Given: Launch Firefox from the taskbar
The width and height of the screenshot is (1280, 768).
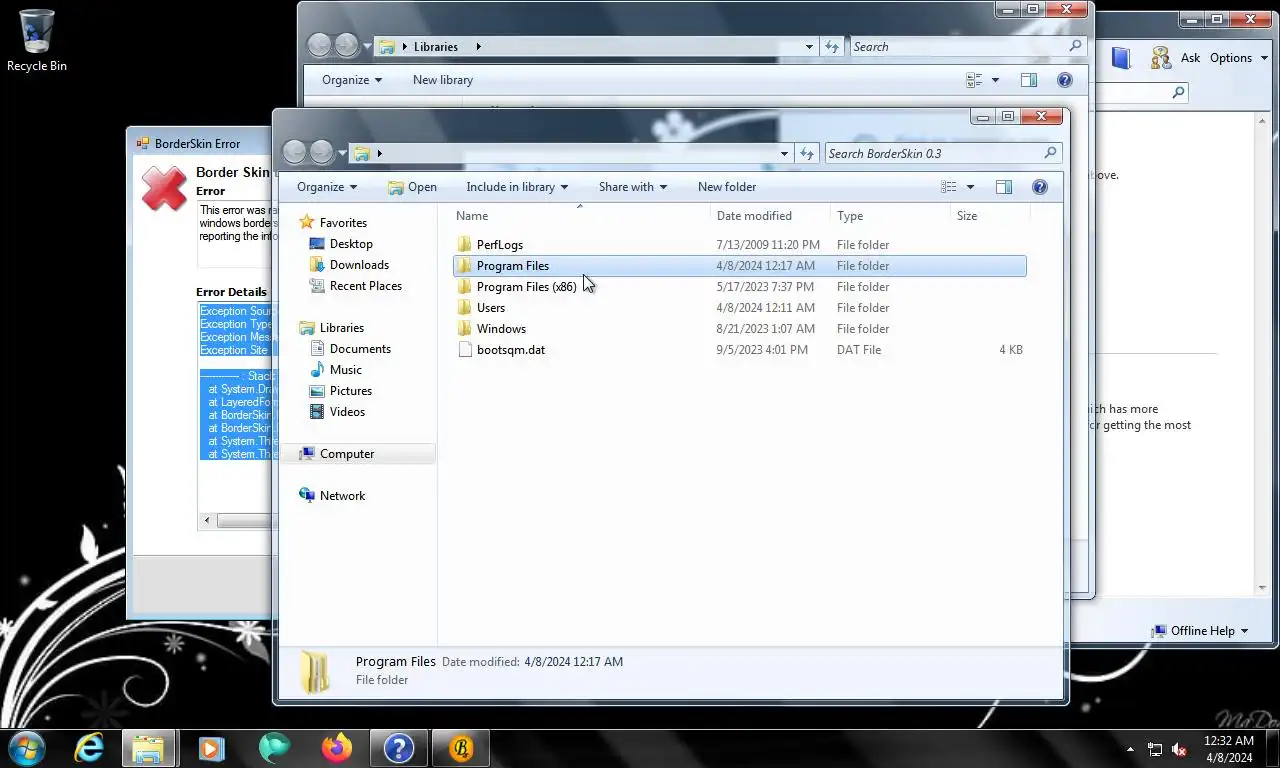Looking at the screenshot, I should pos(337,748).
